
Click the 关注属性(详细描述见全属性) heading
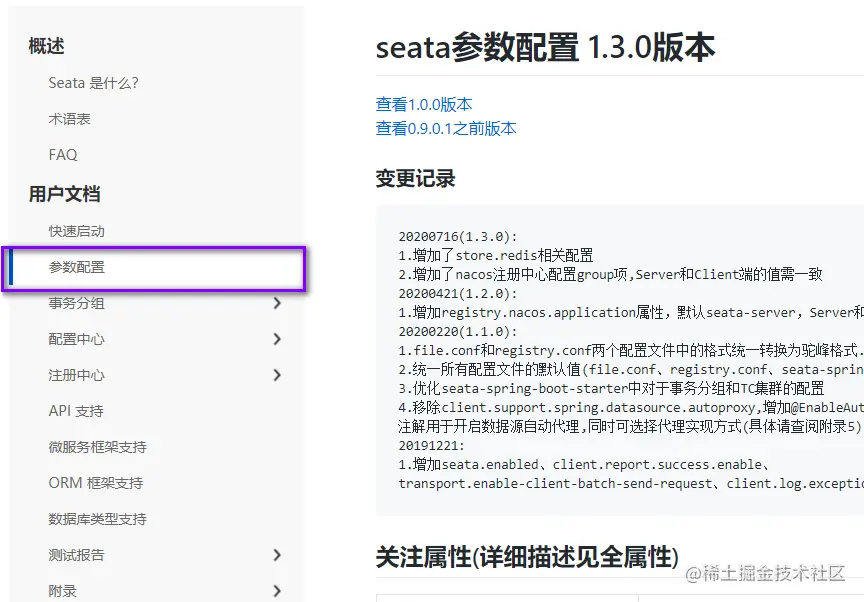pos(527,557)
